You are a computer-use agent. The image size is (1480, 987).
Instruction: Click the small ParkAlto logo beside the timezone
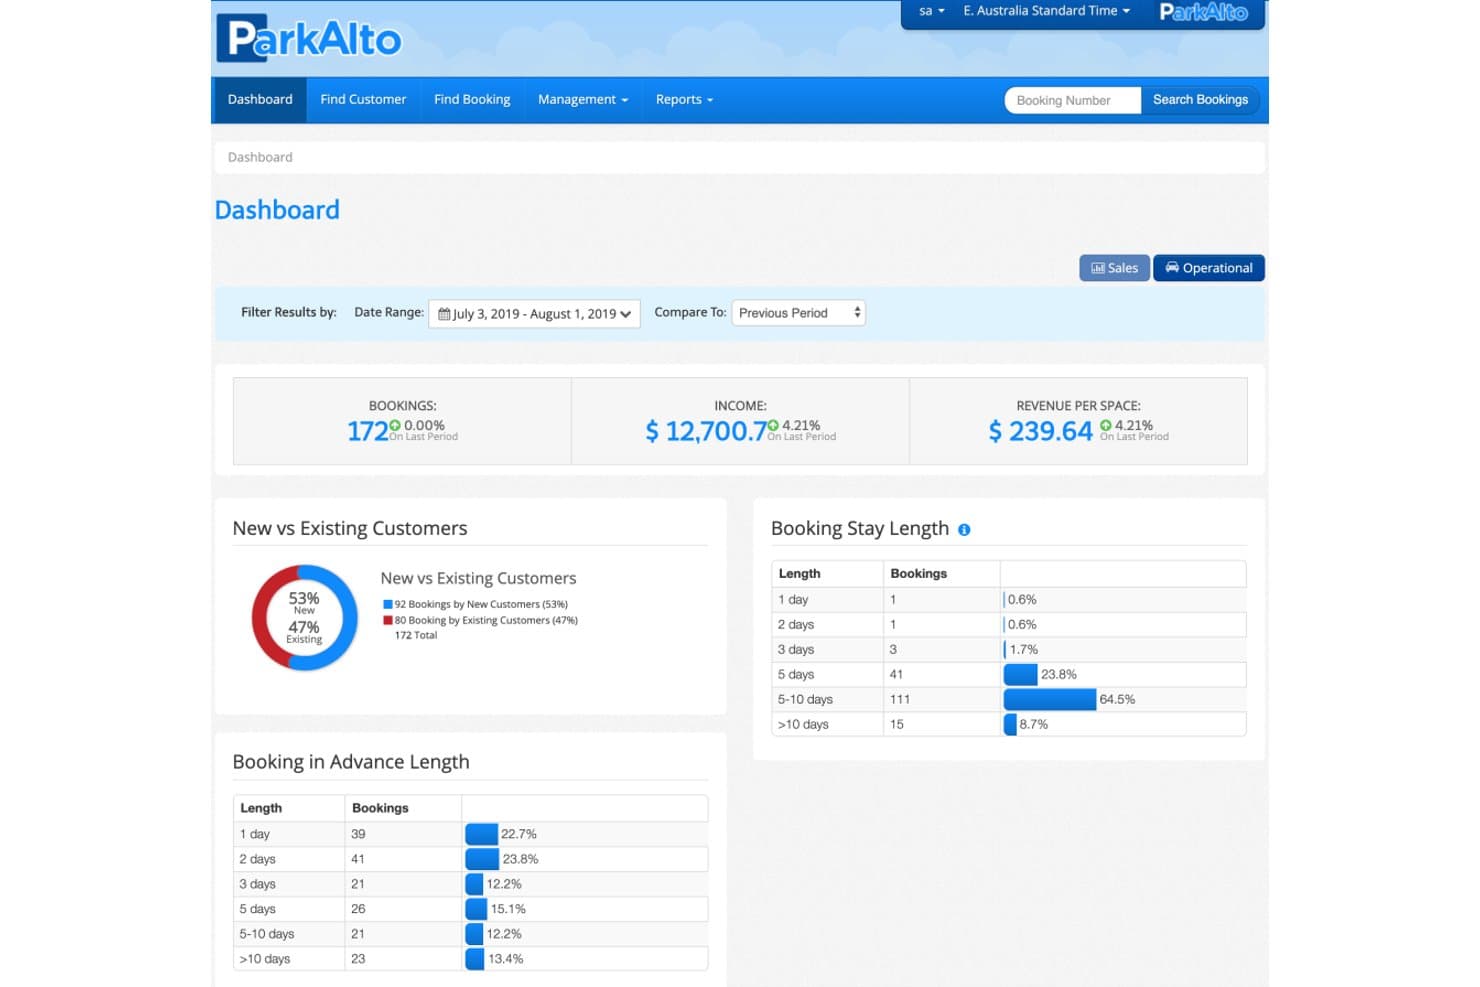coord(1203,12)
